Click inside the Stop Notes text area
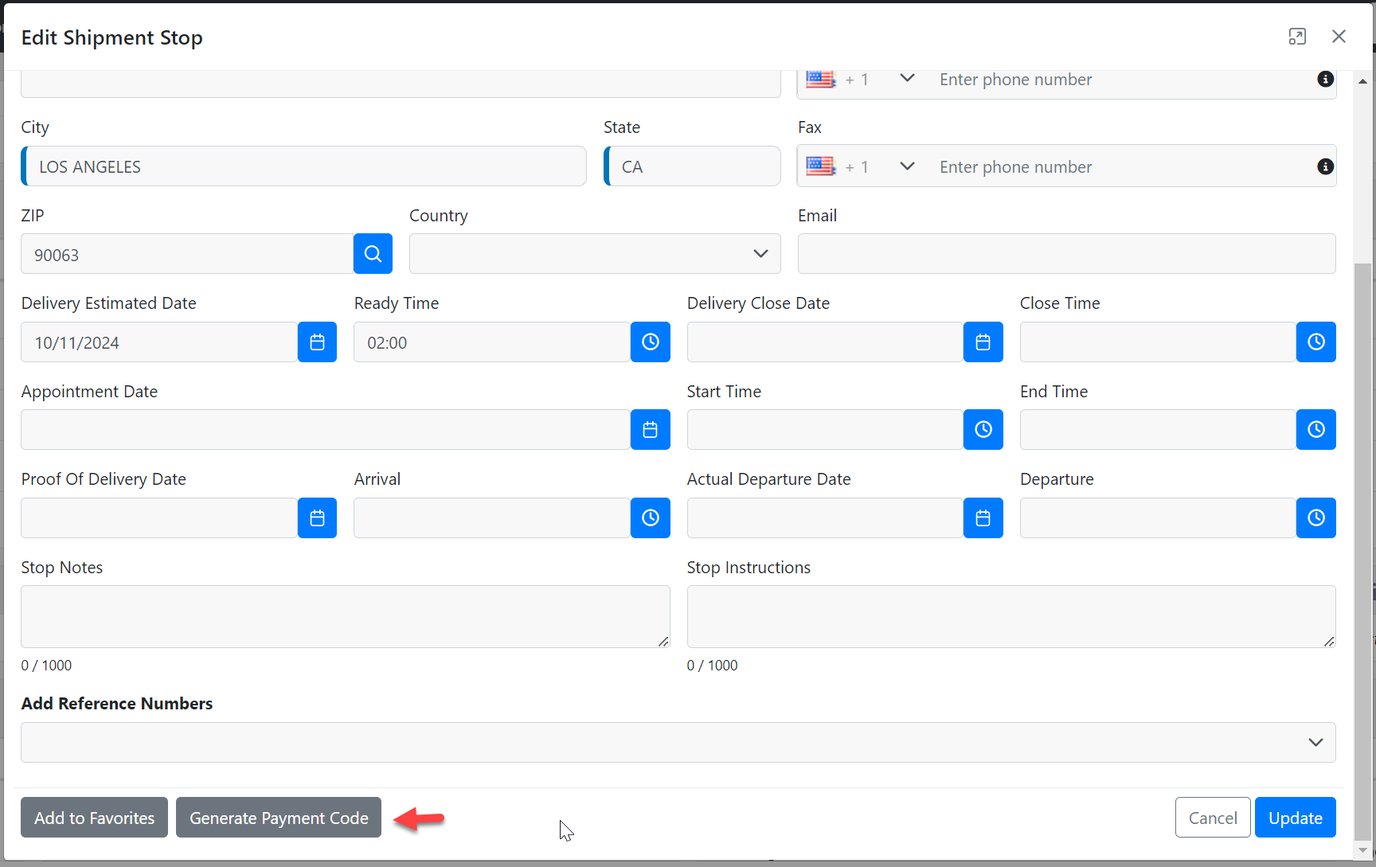Viewport: 1376px width, 867px height. click(x=345, y=616)
